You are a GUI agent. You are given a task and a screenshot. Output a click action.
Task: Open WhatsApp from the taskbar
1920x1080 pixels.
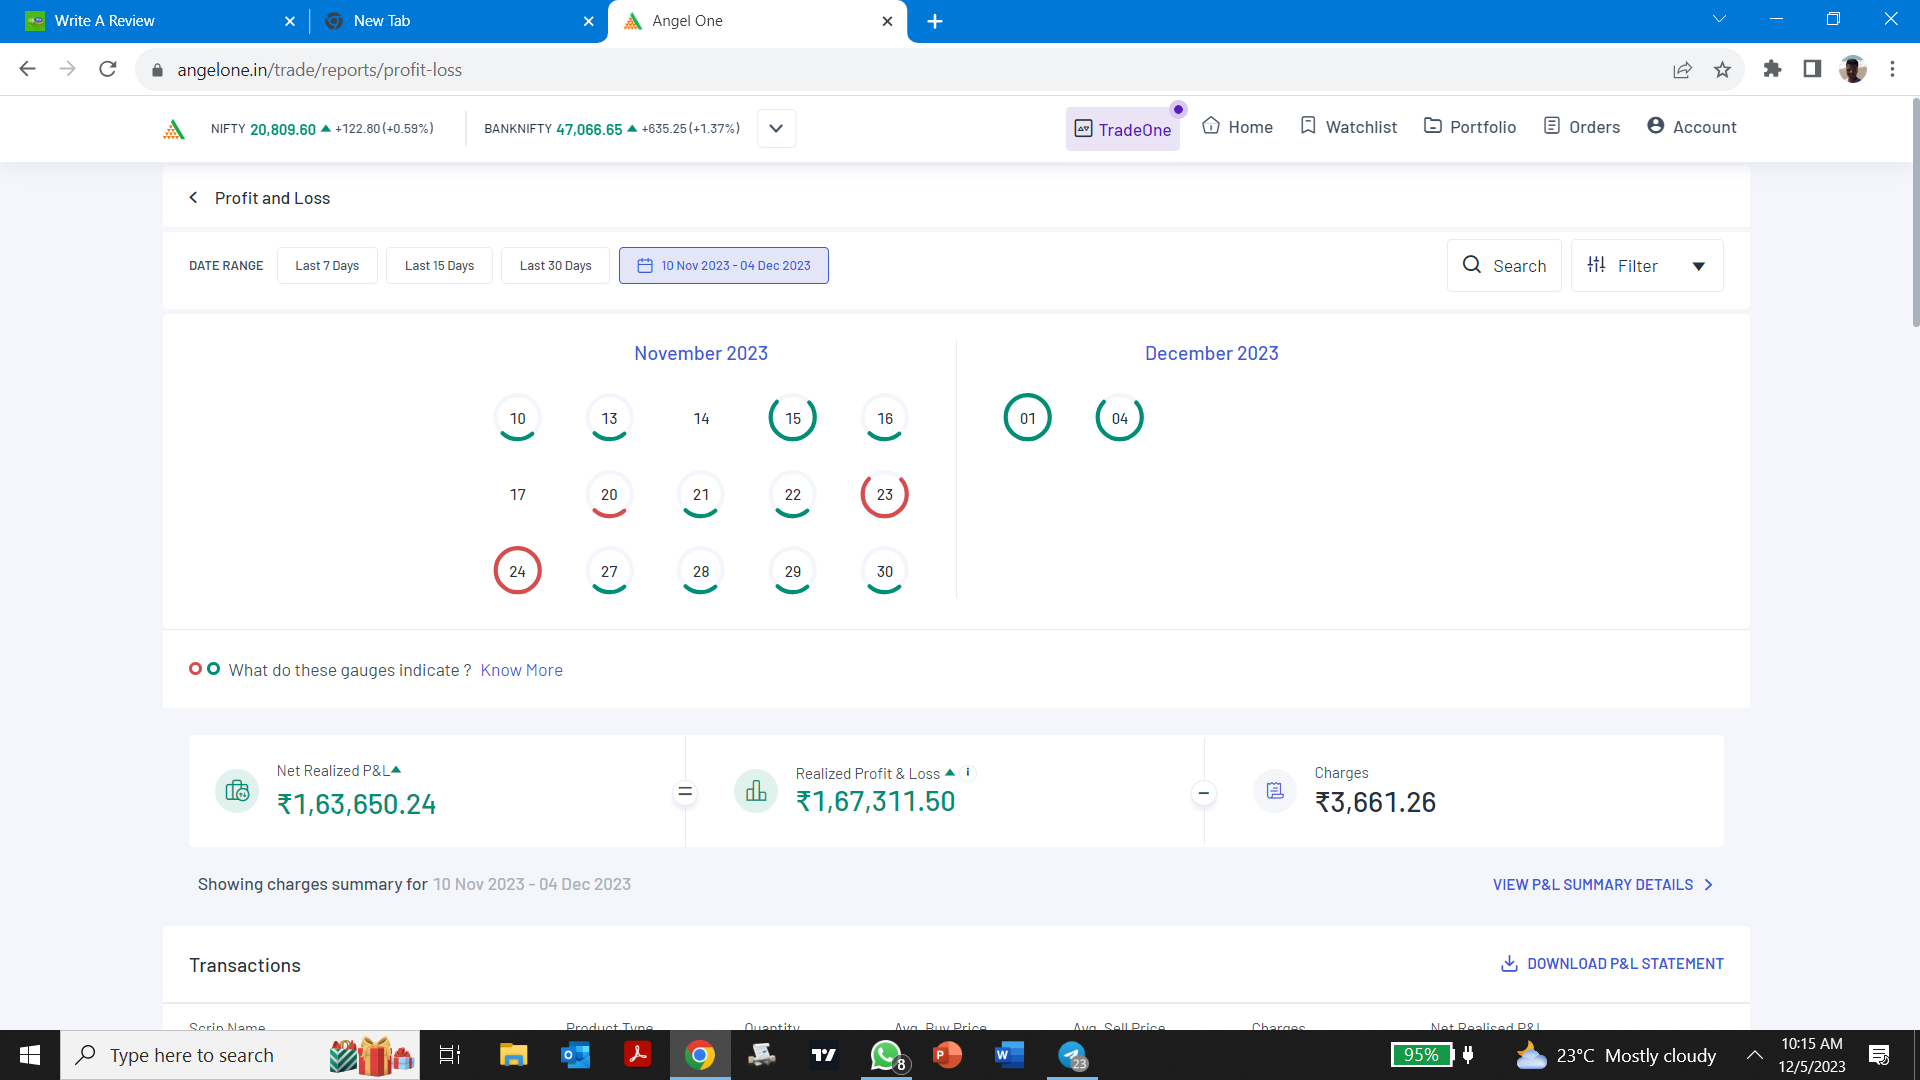pos(886,1055)
